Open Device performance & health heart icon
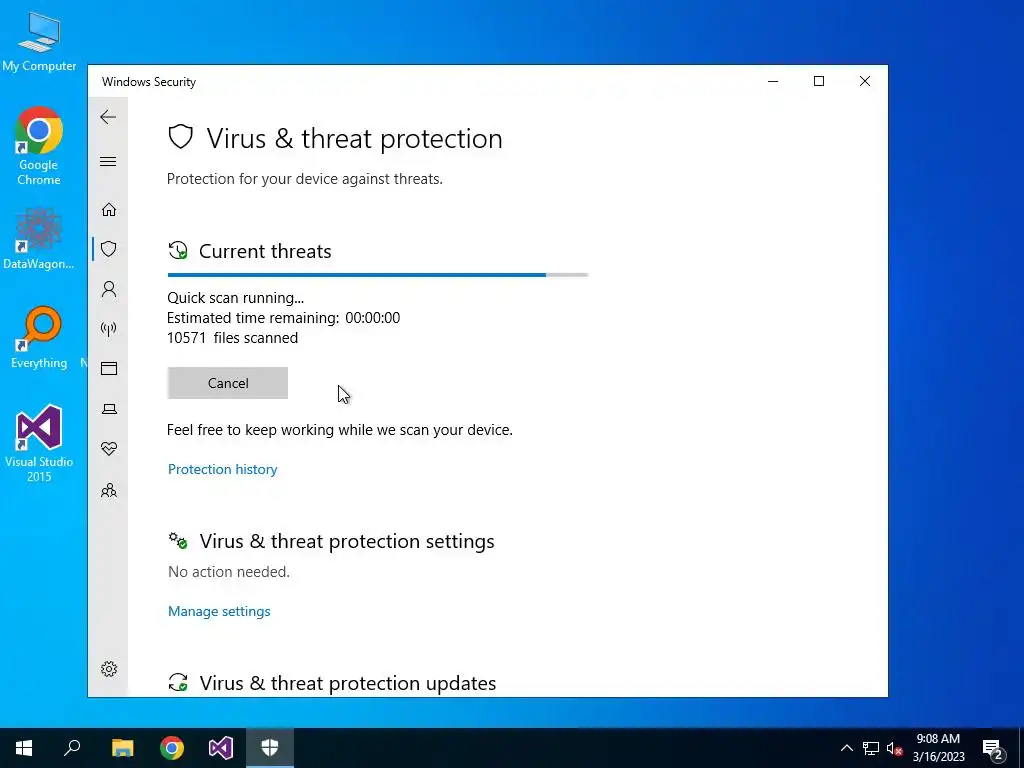1024x768 pixels. (108, 449)
